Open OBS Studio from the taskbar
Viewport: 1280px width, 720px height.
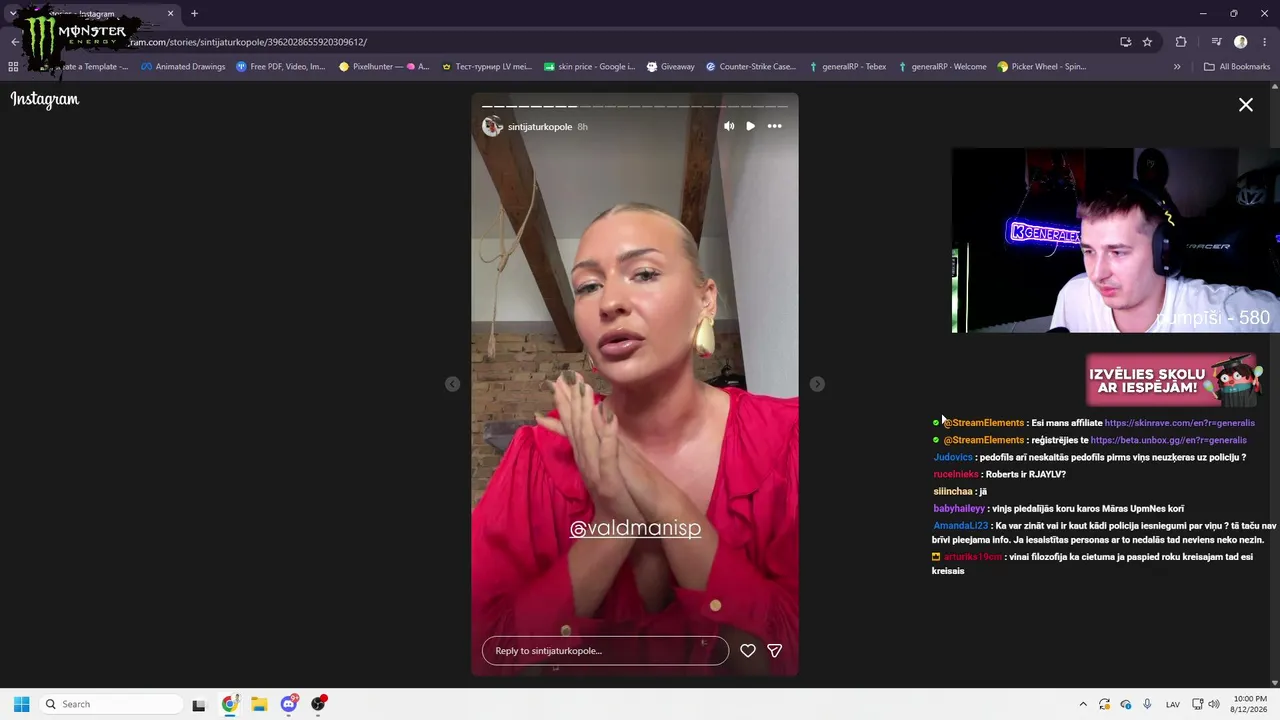(319, 704)
